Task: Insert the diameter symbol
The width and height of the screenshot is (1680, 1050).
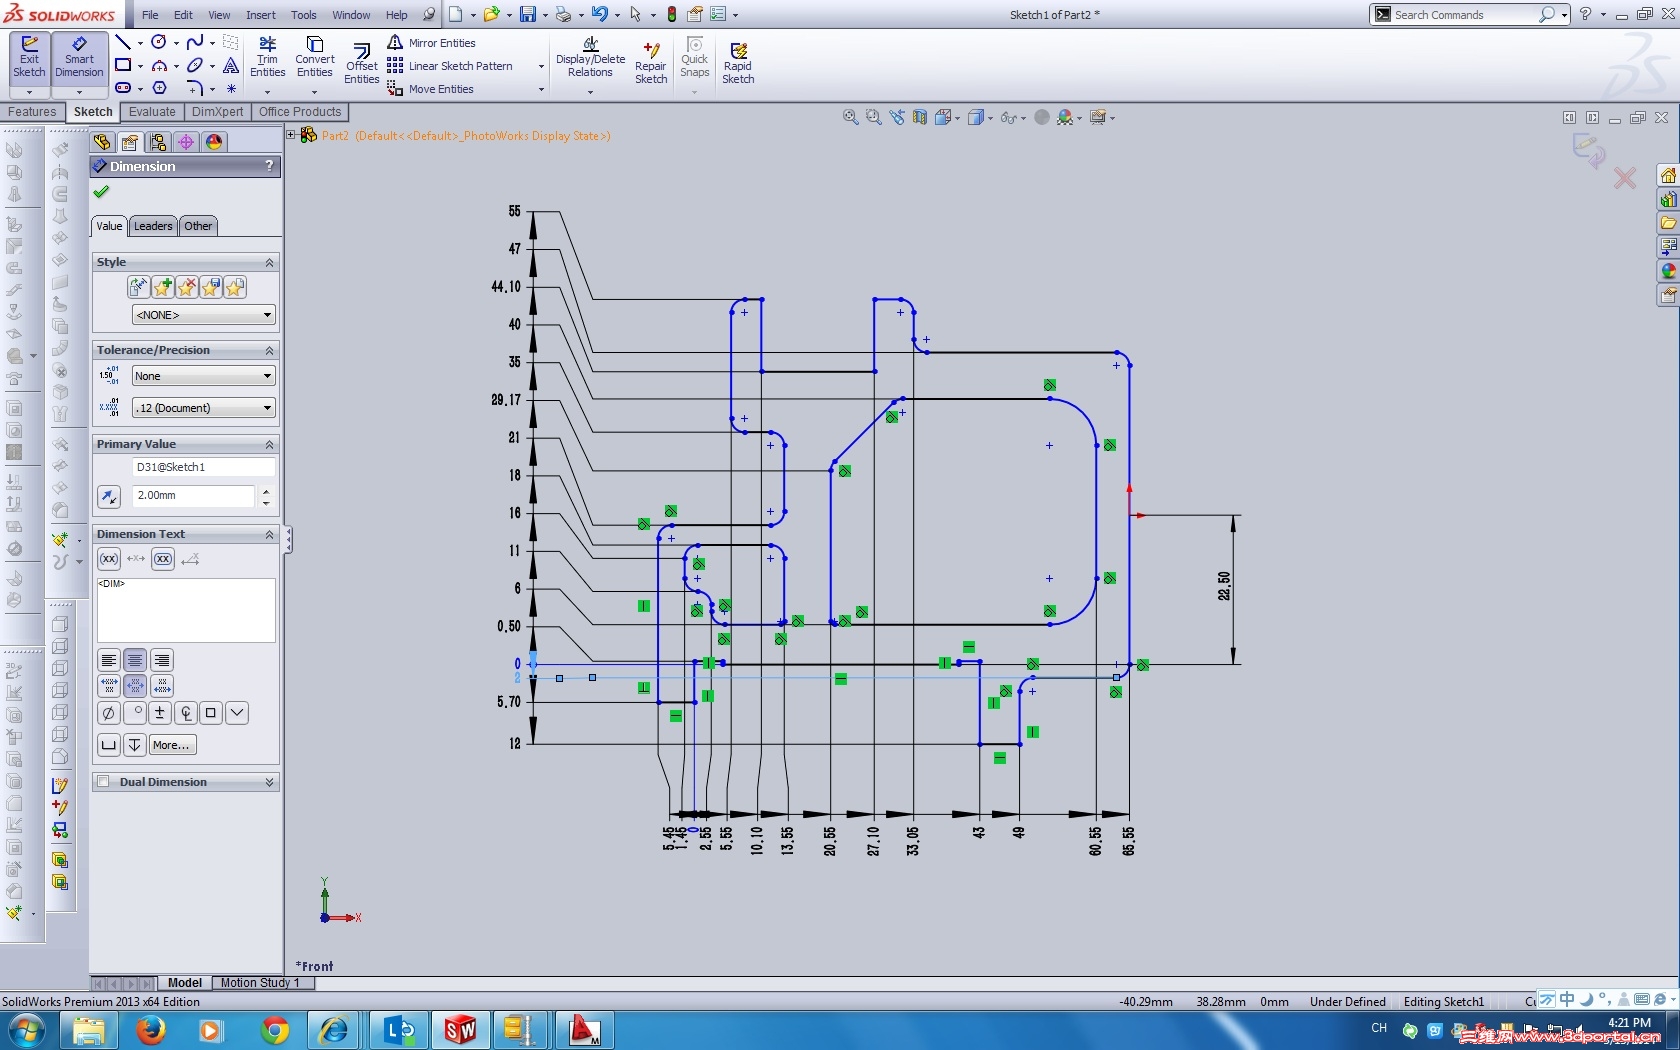Action: coord(109,713)
